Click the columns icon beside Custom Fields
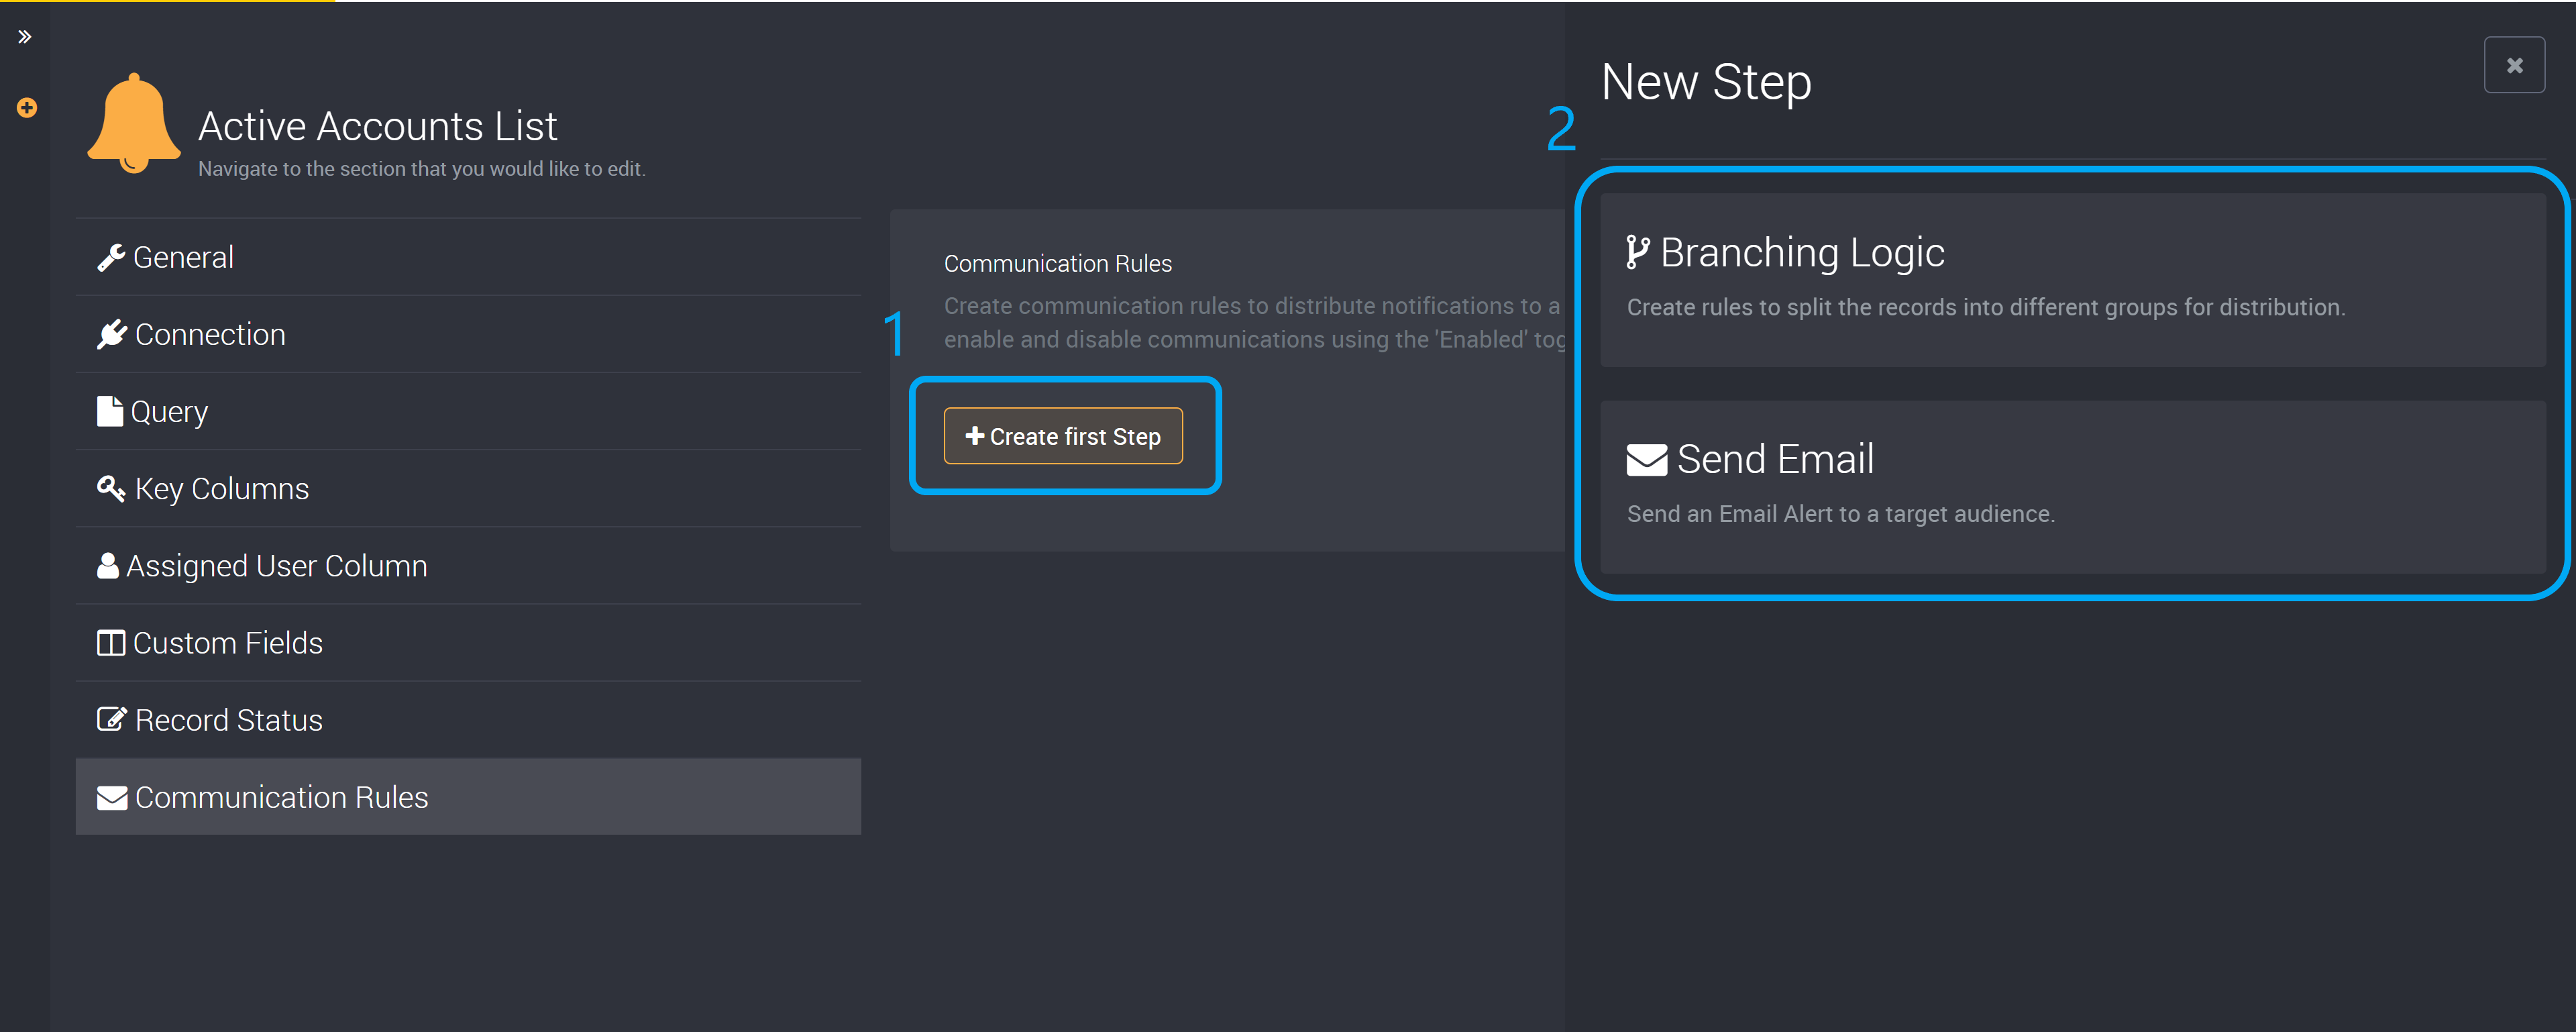The image size is (2576, 1032). [x=111, y=643]
